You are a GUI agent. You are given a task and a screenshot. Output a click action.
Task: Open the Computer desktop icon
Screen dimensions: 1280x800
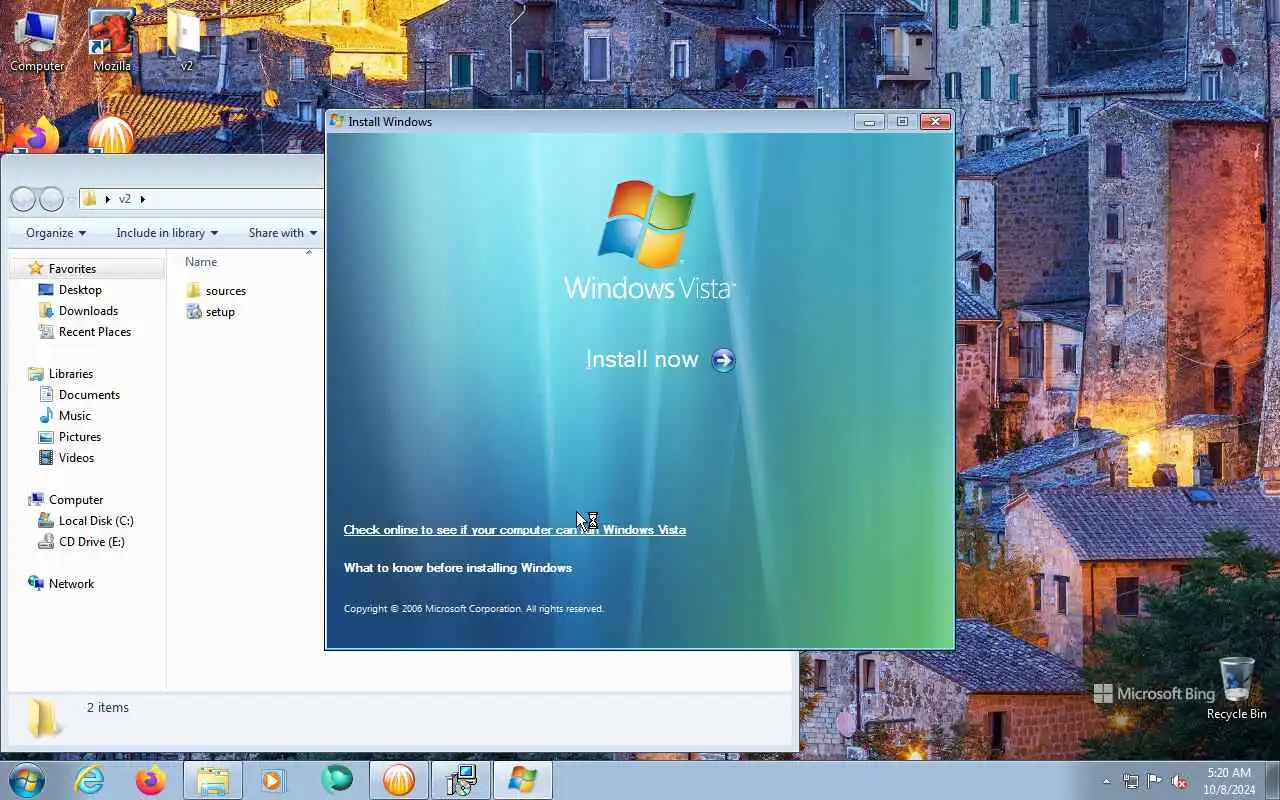pyautogui.click(x=37, y=41)
